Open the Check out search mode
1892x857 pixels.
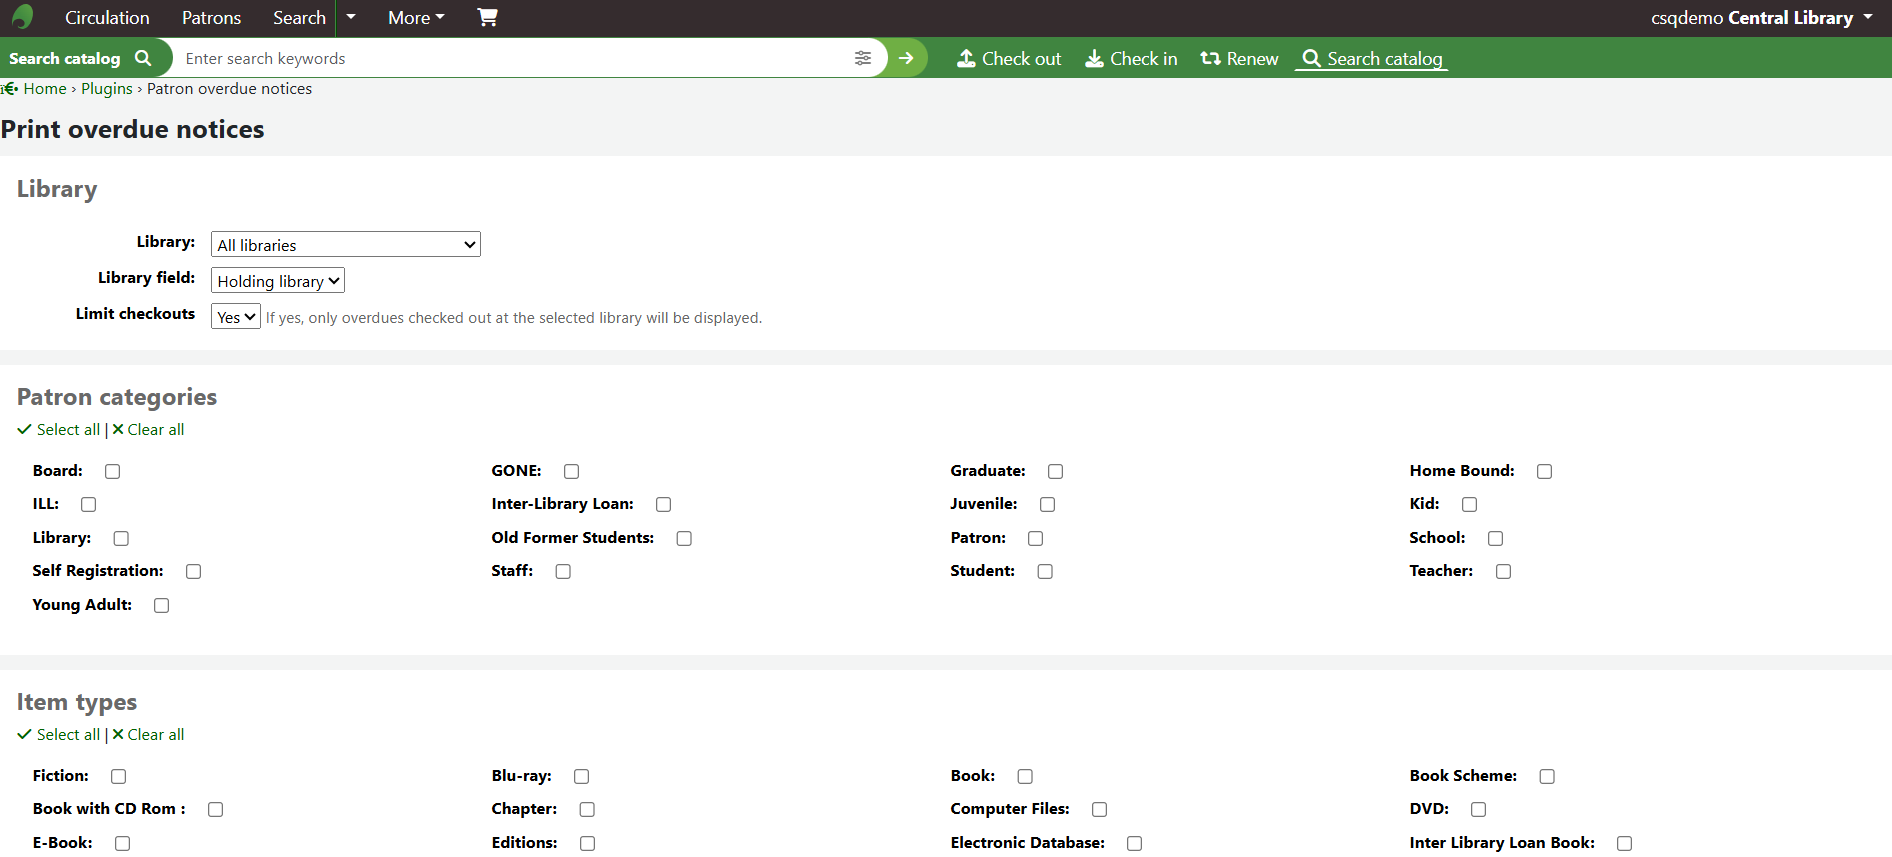1009,59
